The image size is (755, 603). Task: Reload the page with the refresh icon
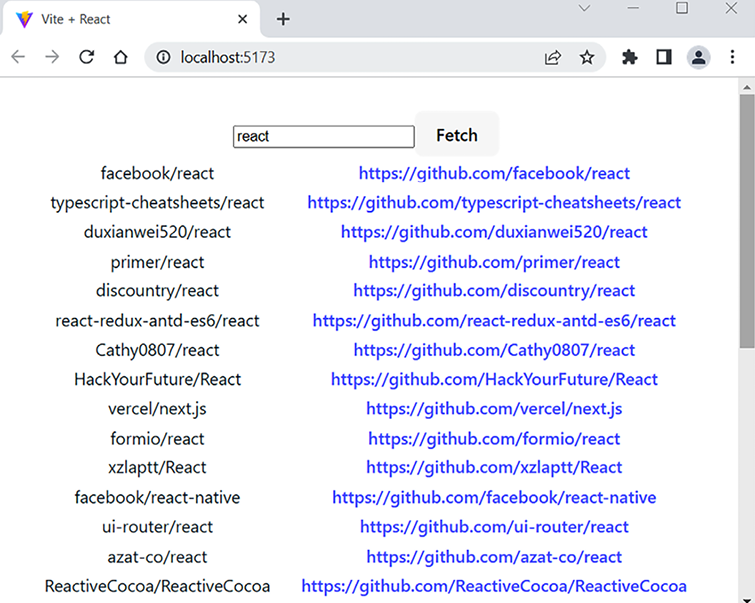click(87, 57)
